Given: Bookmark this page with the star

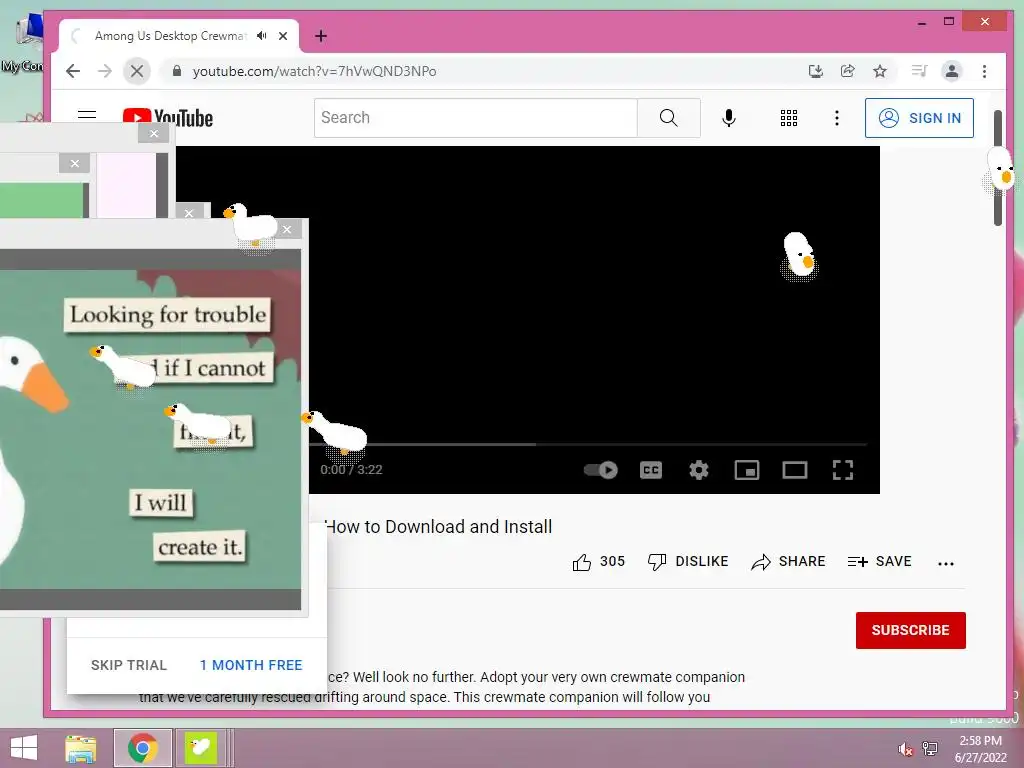Looking at the screenshot, I should (880, 71).
